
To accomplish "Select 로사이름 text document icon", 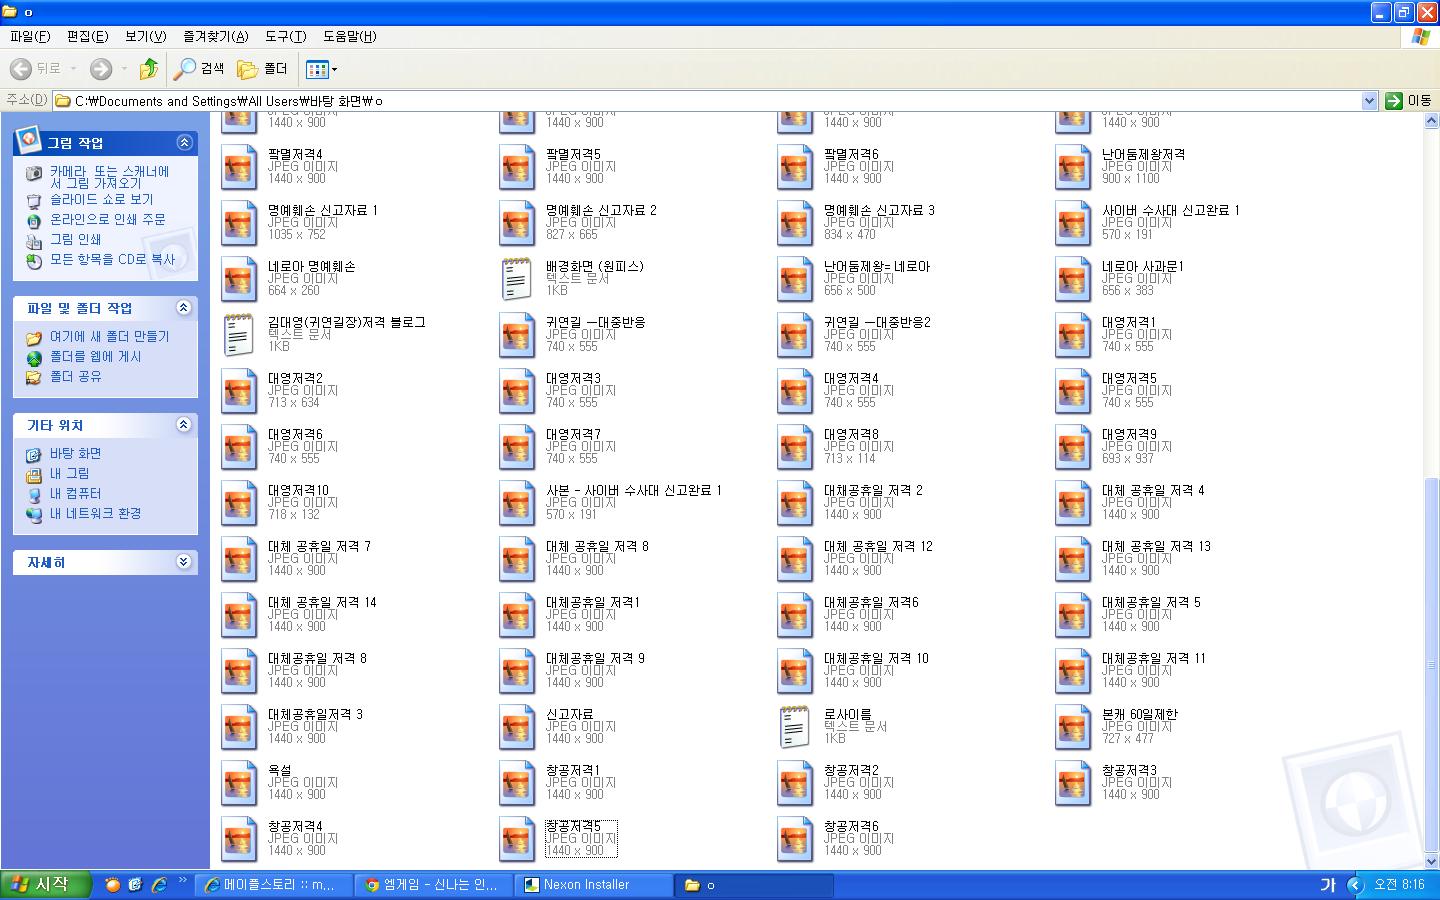I will point(795,727).
